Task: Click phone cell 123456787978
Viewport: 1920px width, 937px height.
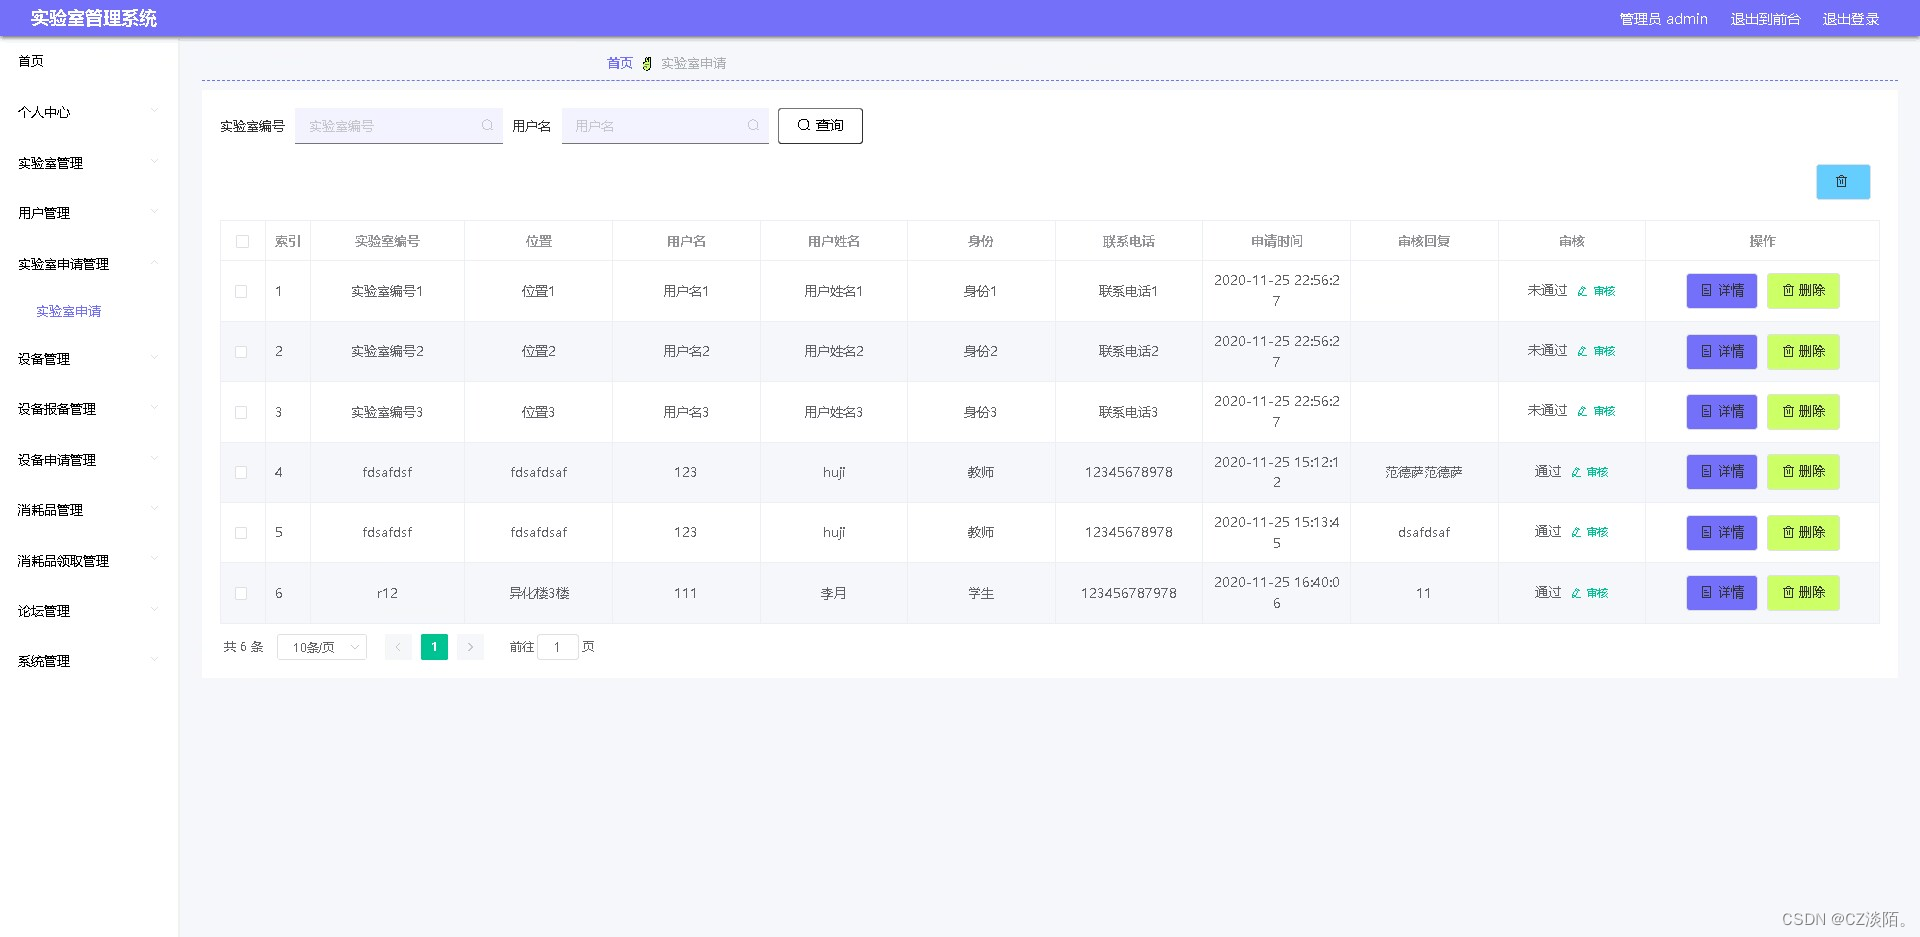Action: tap(1128, 593)
